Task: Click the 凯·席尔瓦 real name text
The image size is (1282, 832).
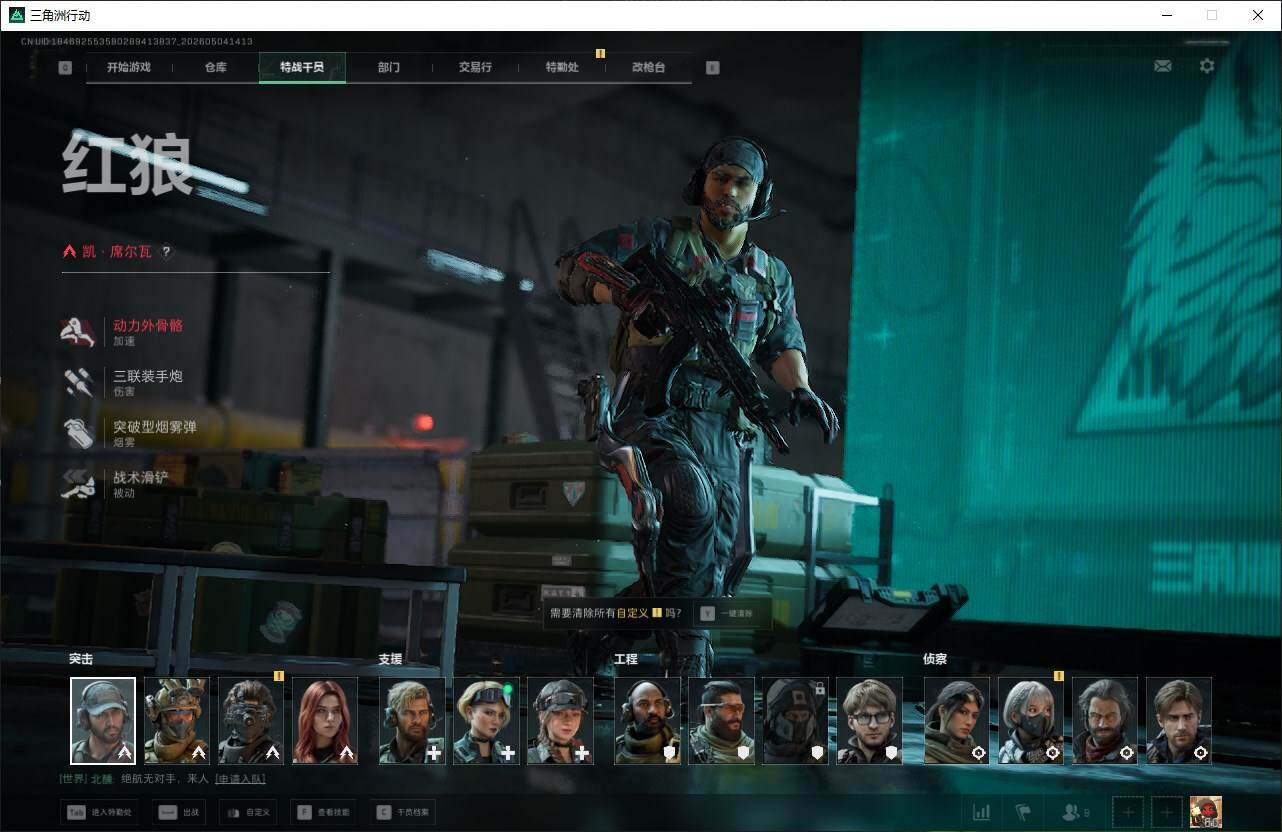Action: (116, 252)
